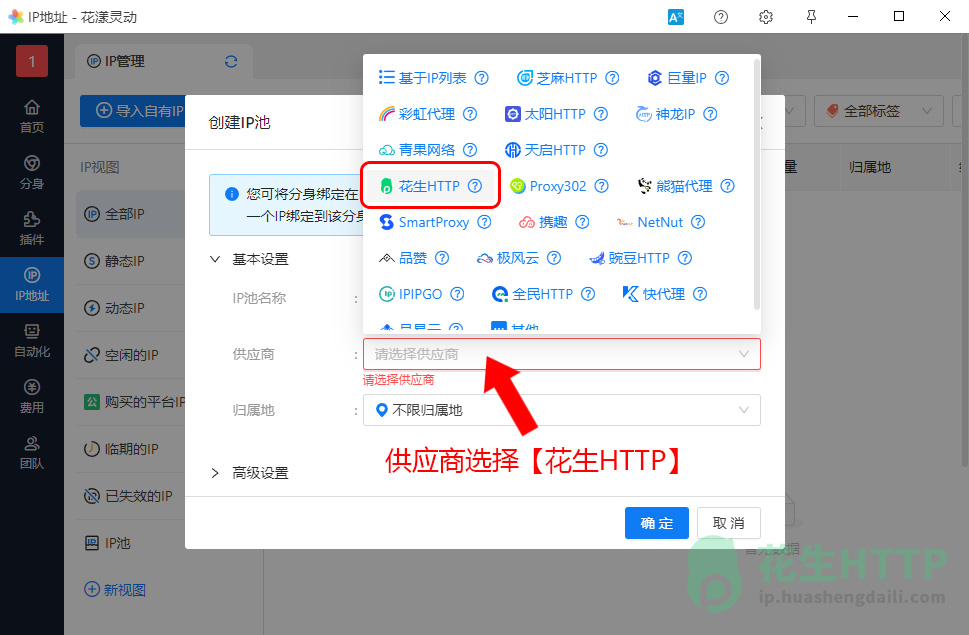The width and height of the screenshot is (969, 635).
Task: Open help for 神龙IP
Action: (x=710, y=114)
